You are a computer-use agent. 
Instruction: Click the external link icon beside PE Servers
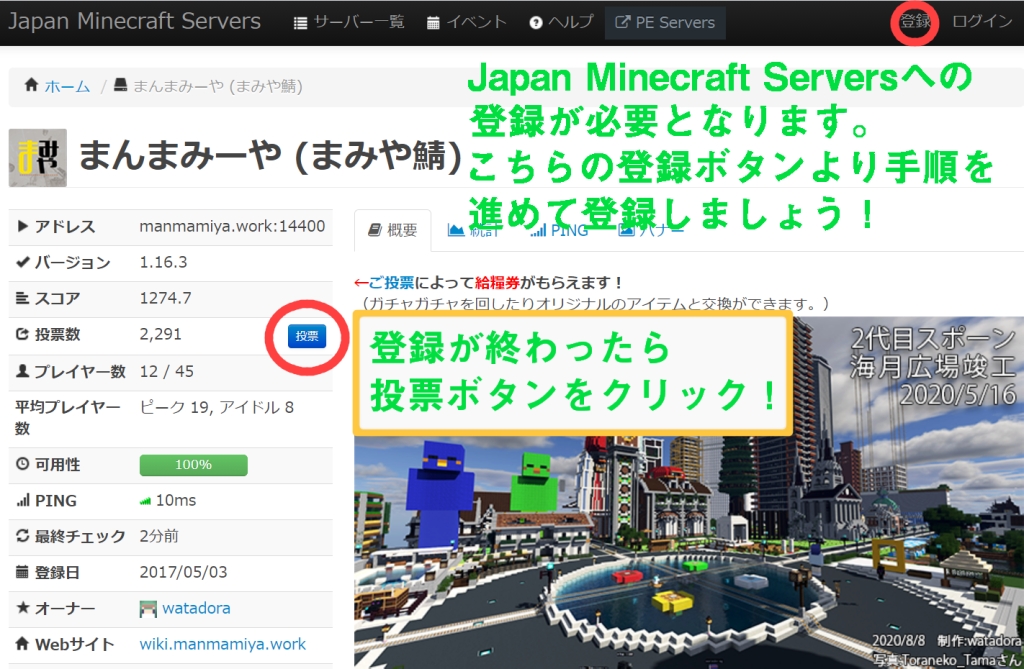622,22
